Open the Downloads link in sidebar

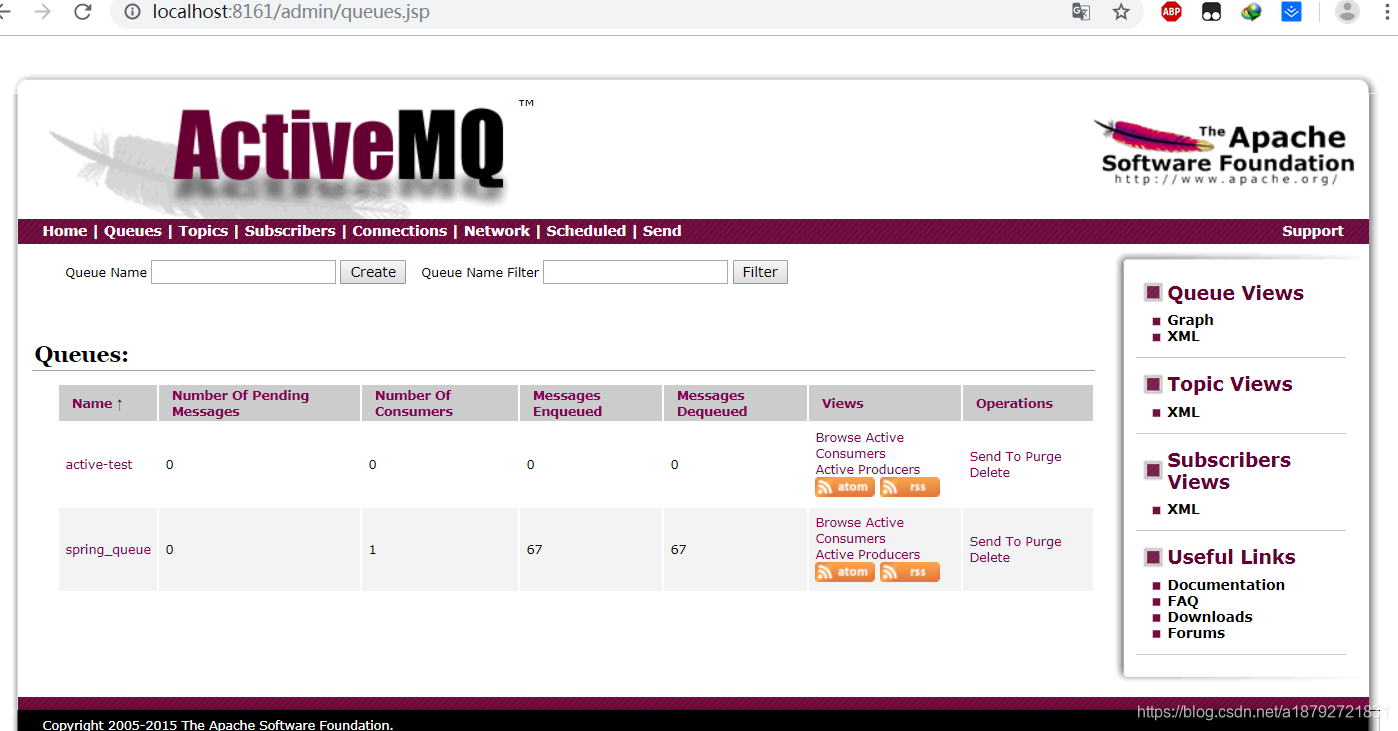(1210, 617)
